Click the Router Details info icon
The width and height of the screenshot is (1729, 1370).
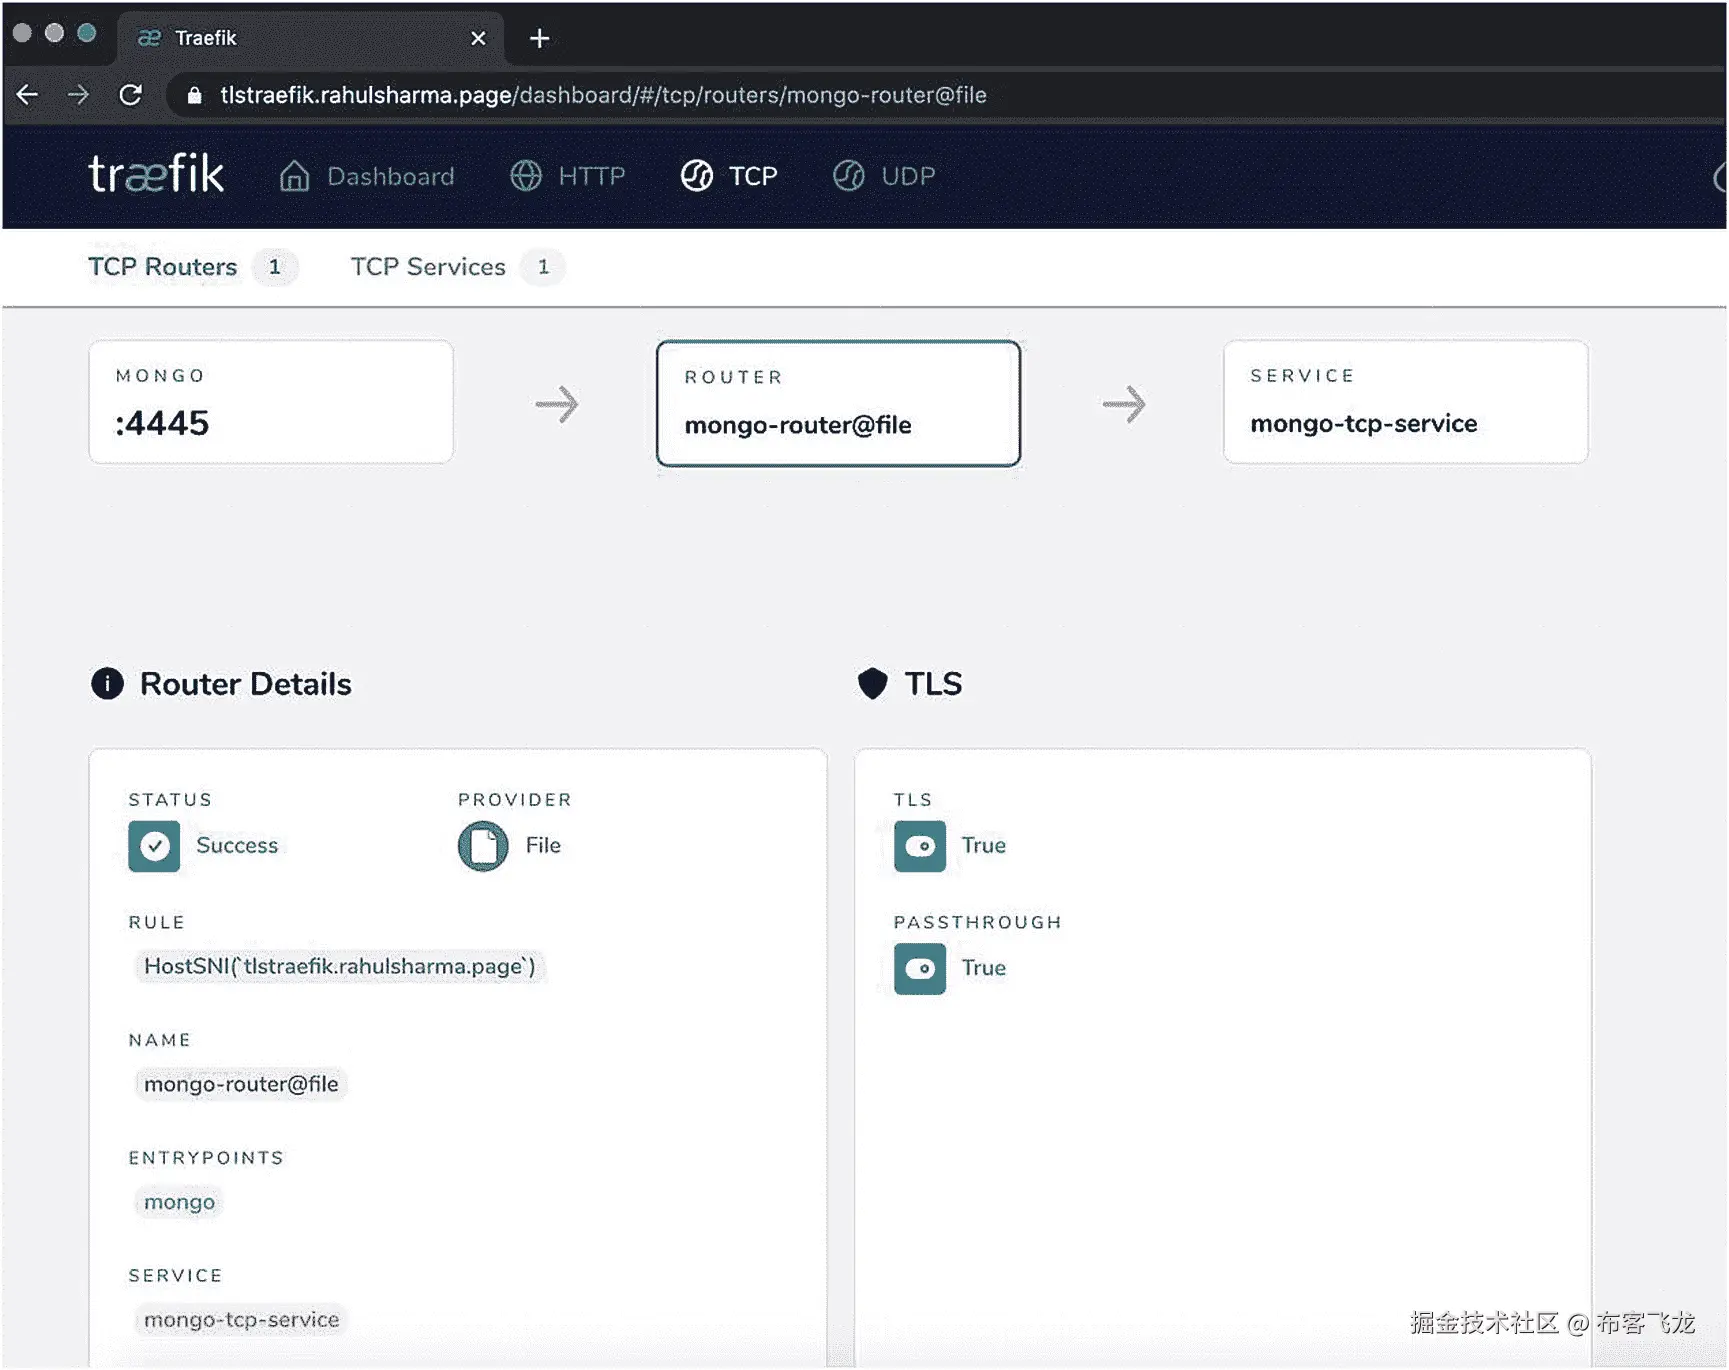(x=107, y=684)
